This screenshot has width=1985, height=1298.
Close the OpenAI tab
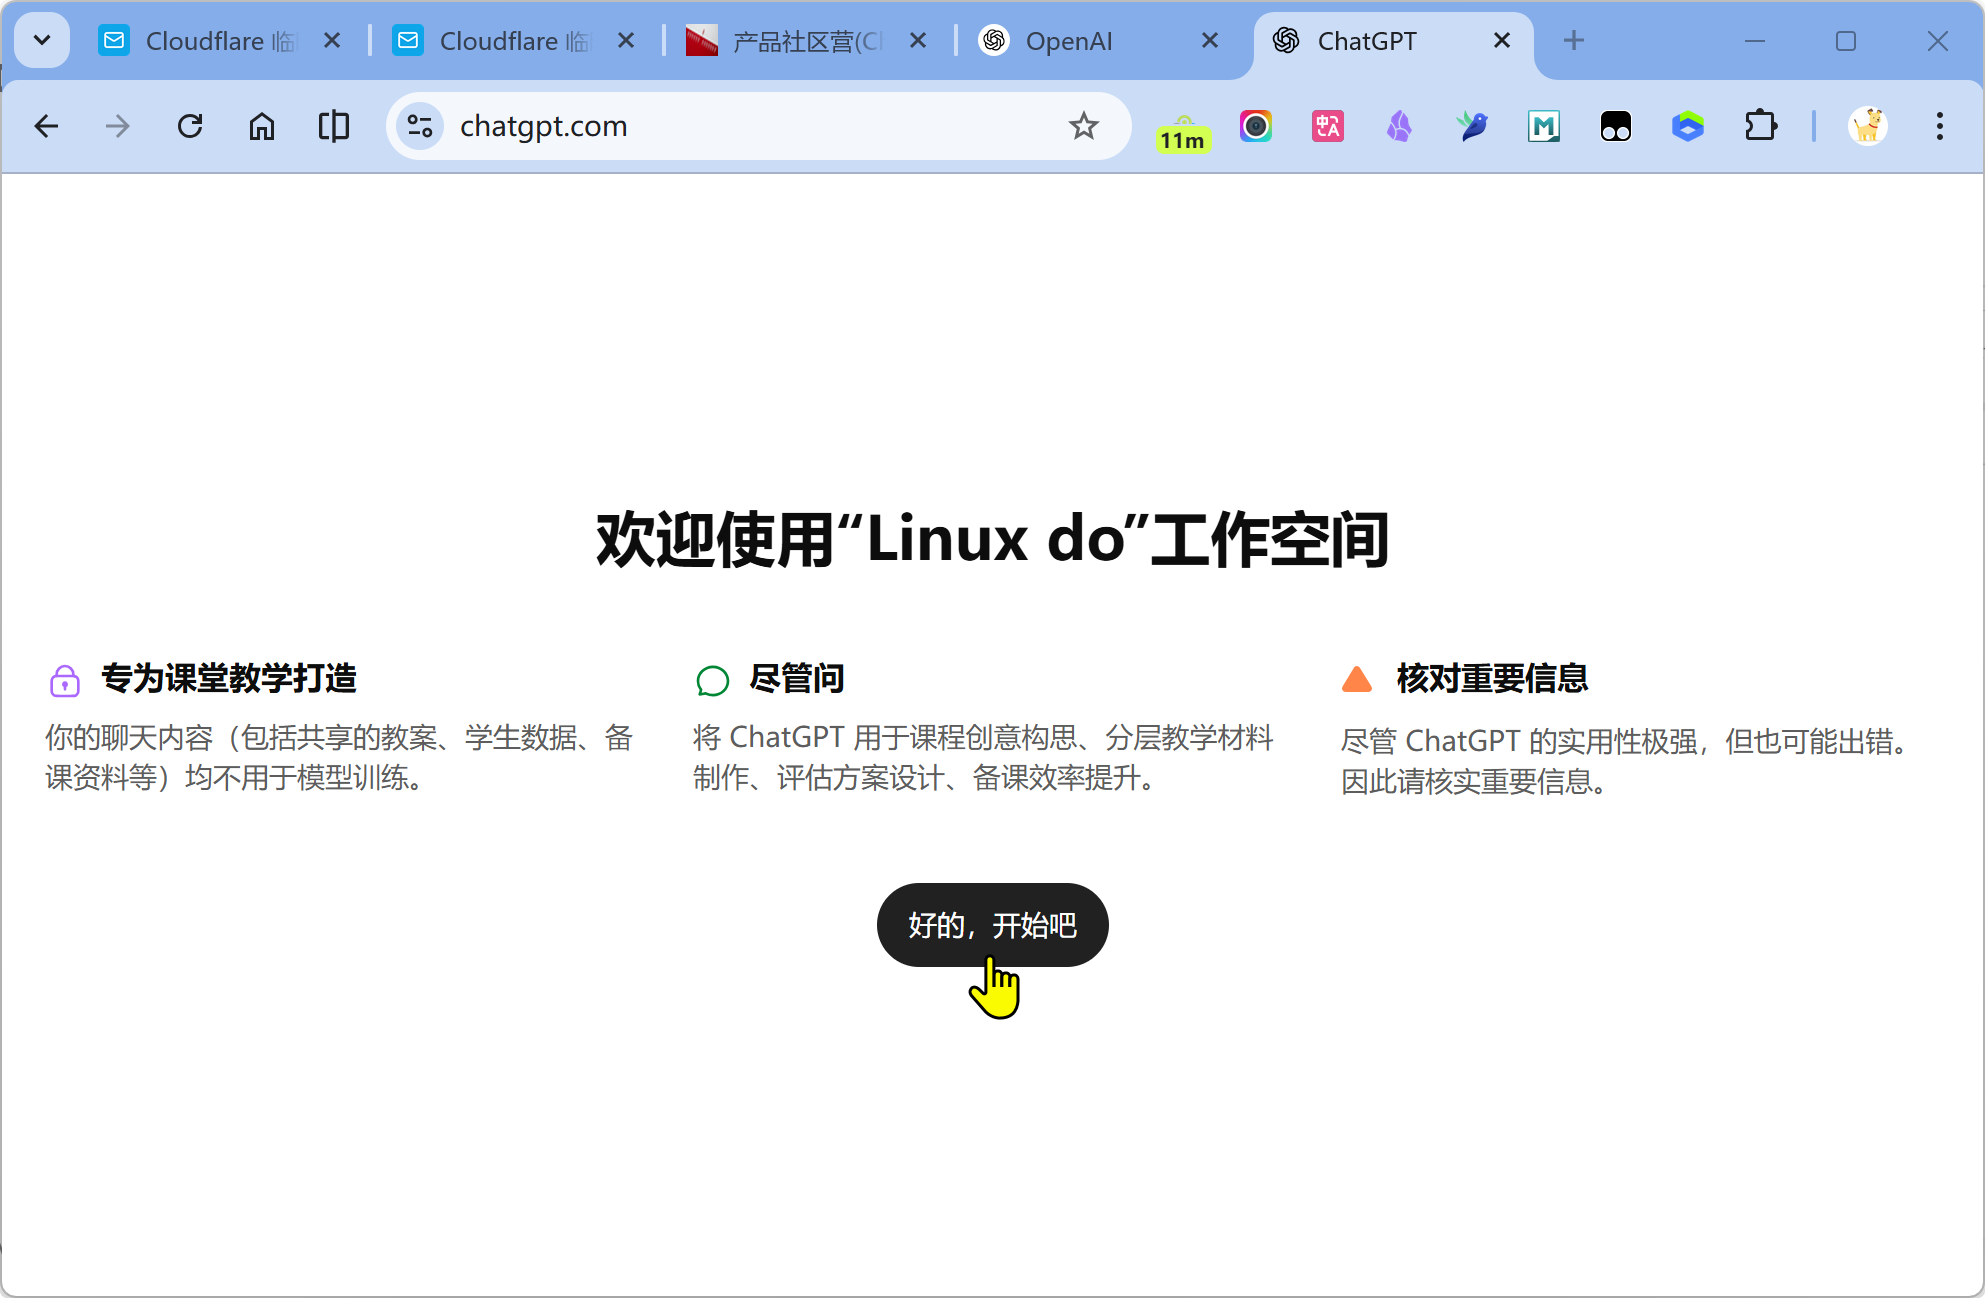[x=1209, y=41]
